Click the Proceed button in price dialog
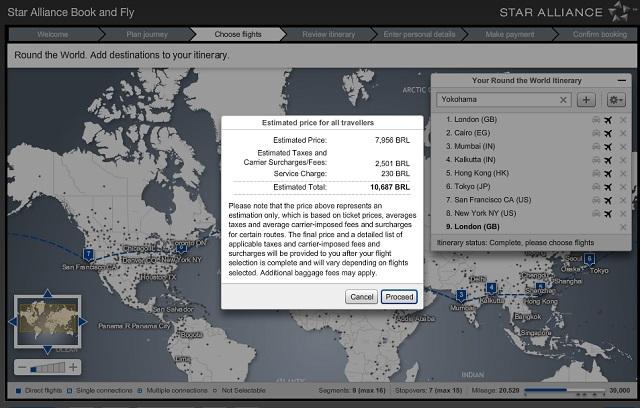 pos(399,297)
